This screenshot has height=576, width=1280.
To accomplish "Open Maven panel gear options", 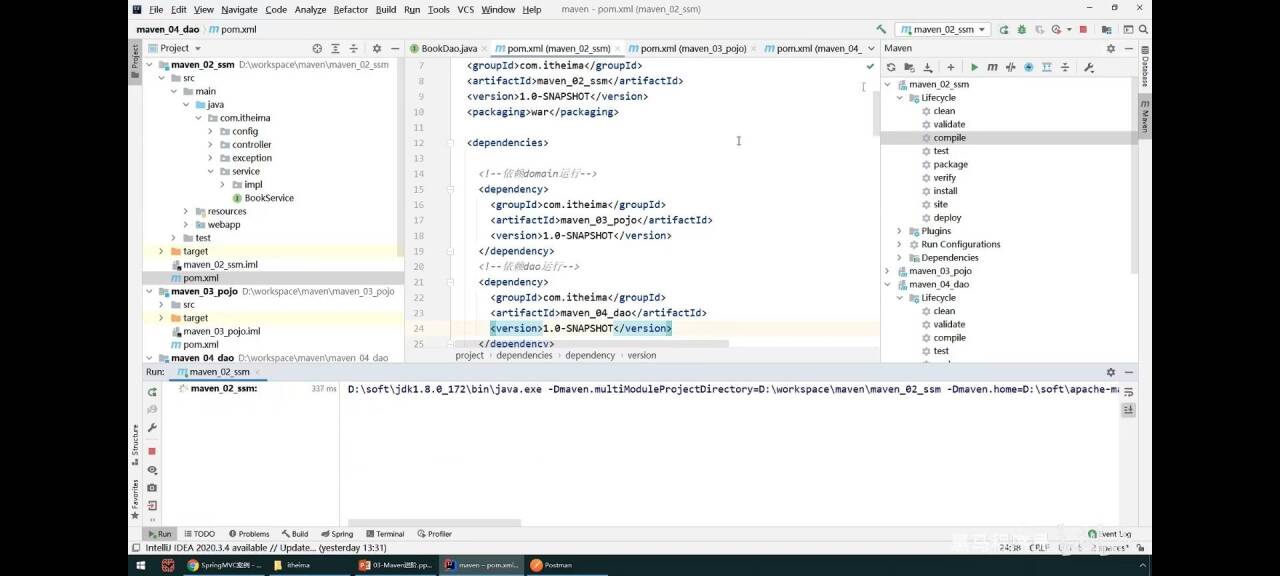I will pyautogui.click(x=1111, y=48).
